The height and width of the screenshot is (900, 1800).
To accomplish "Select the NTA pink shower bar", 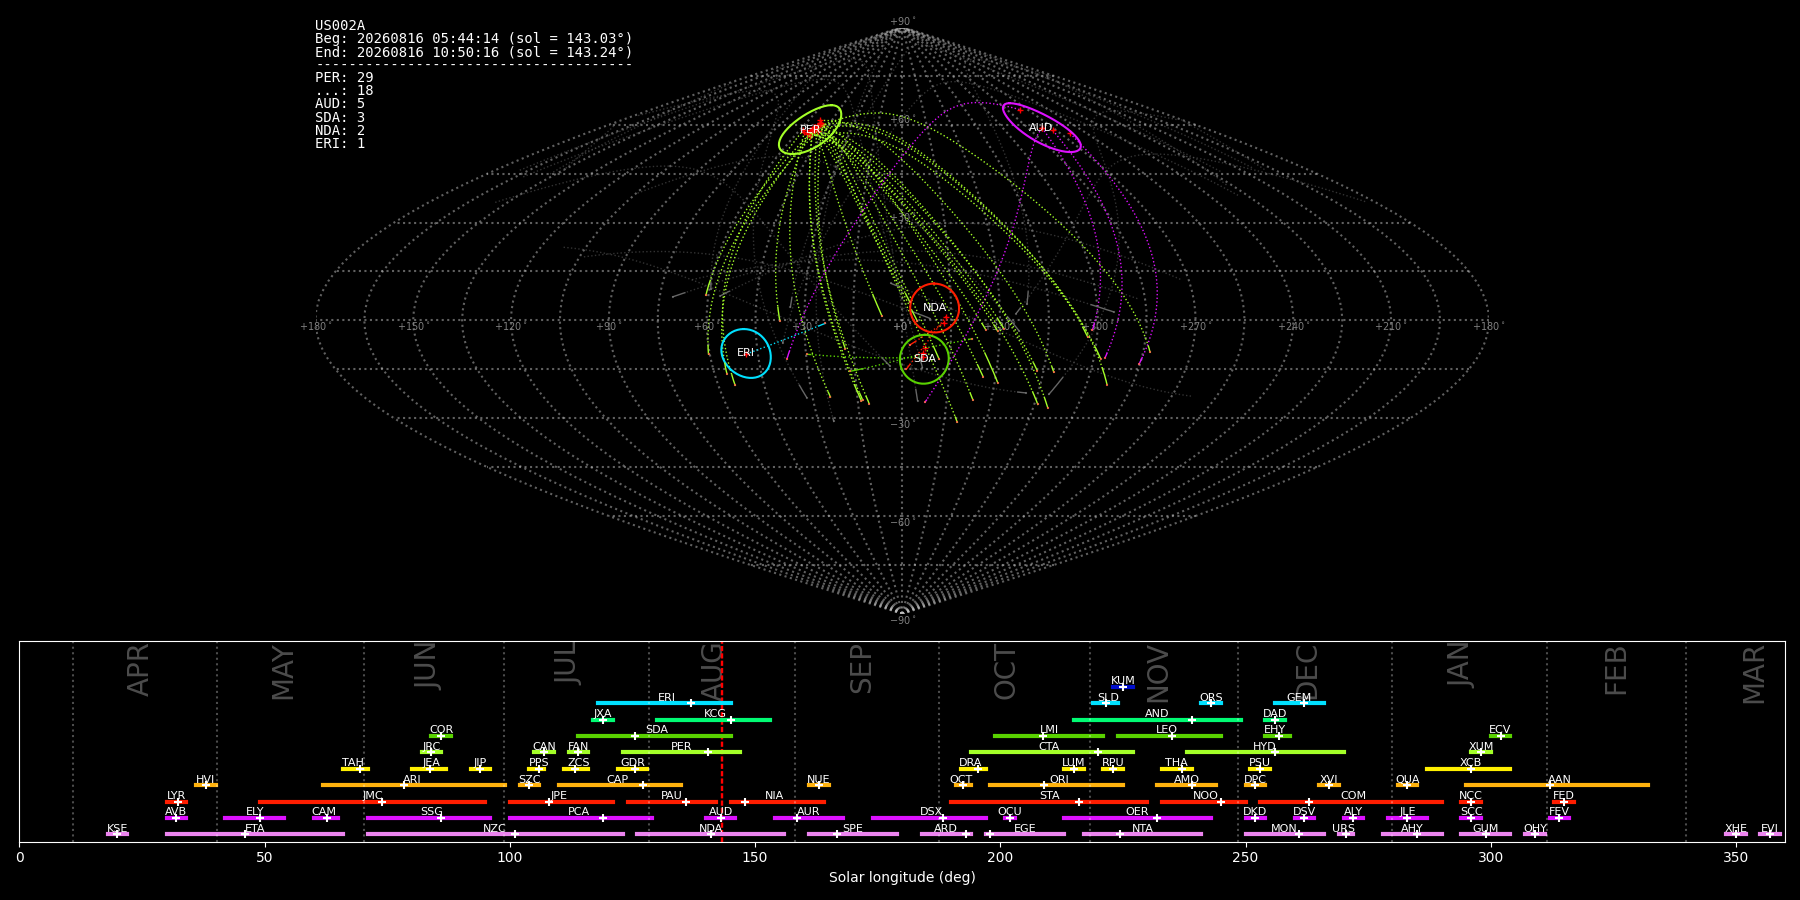I will pos(1142,834).
